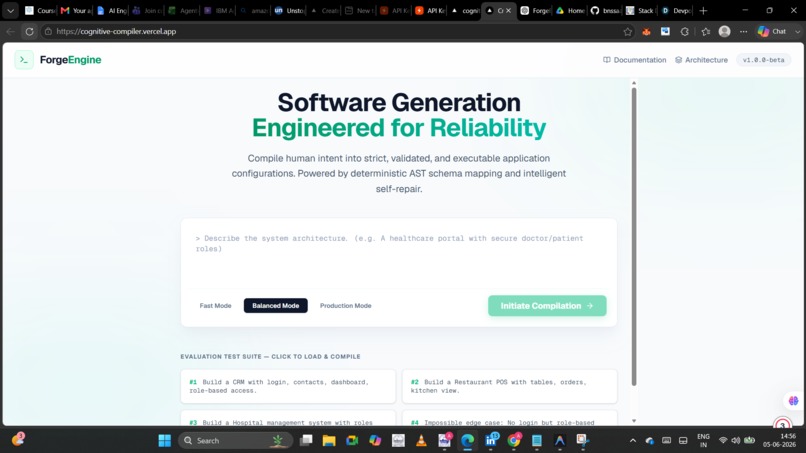This screenshot has height=453, width=806.
Task: Click the site info lock icon
Action: coord(48,31)
